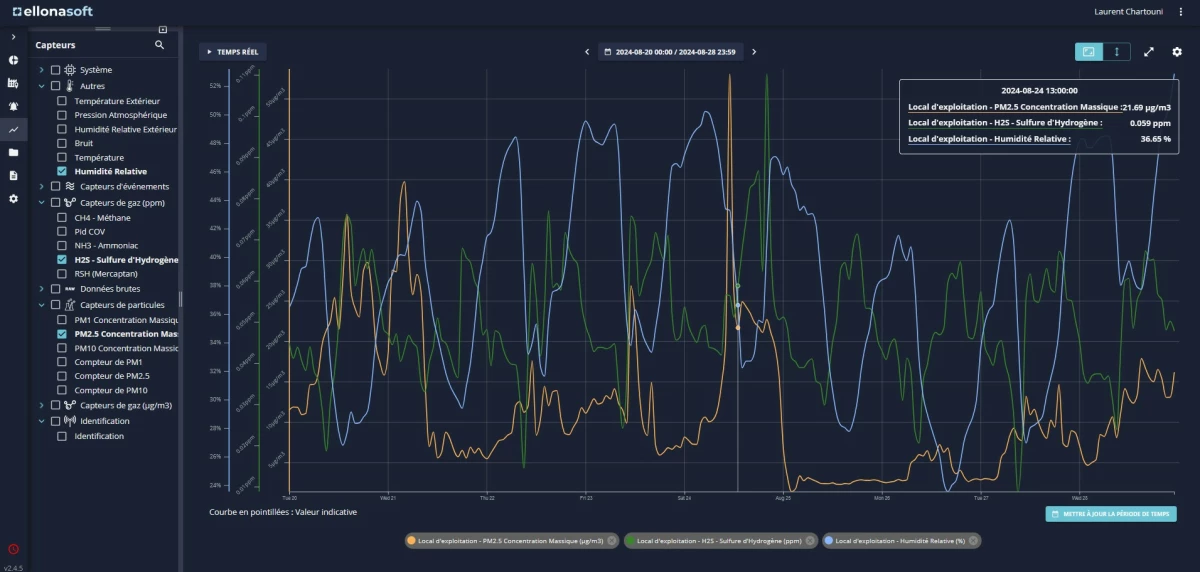Click the search icon in Capteurs panel

pos(160,45)
